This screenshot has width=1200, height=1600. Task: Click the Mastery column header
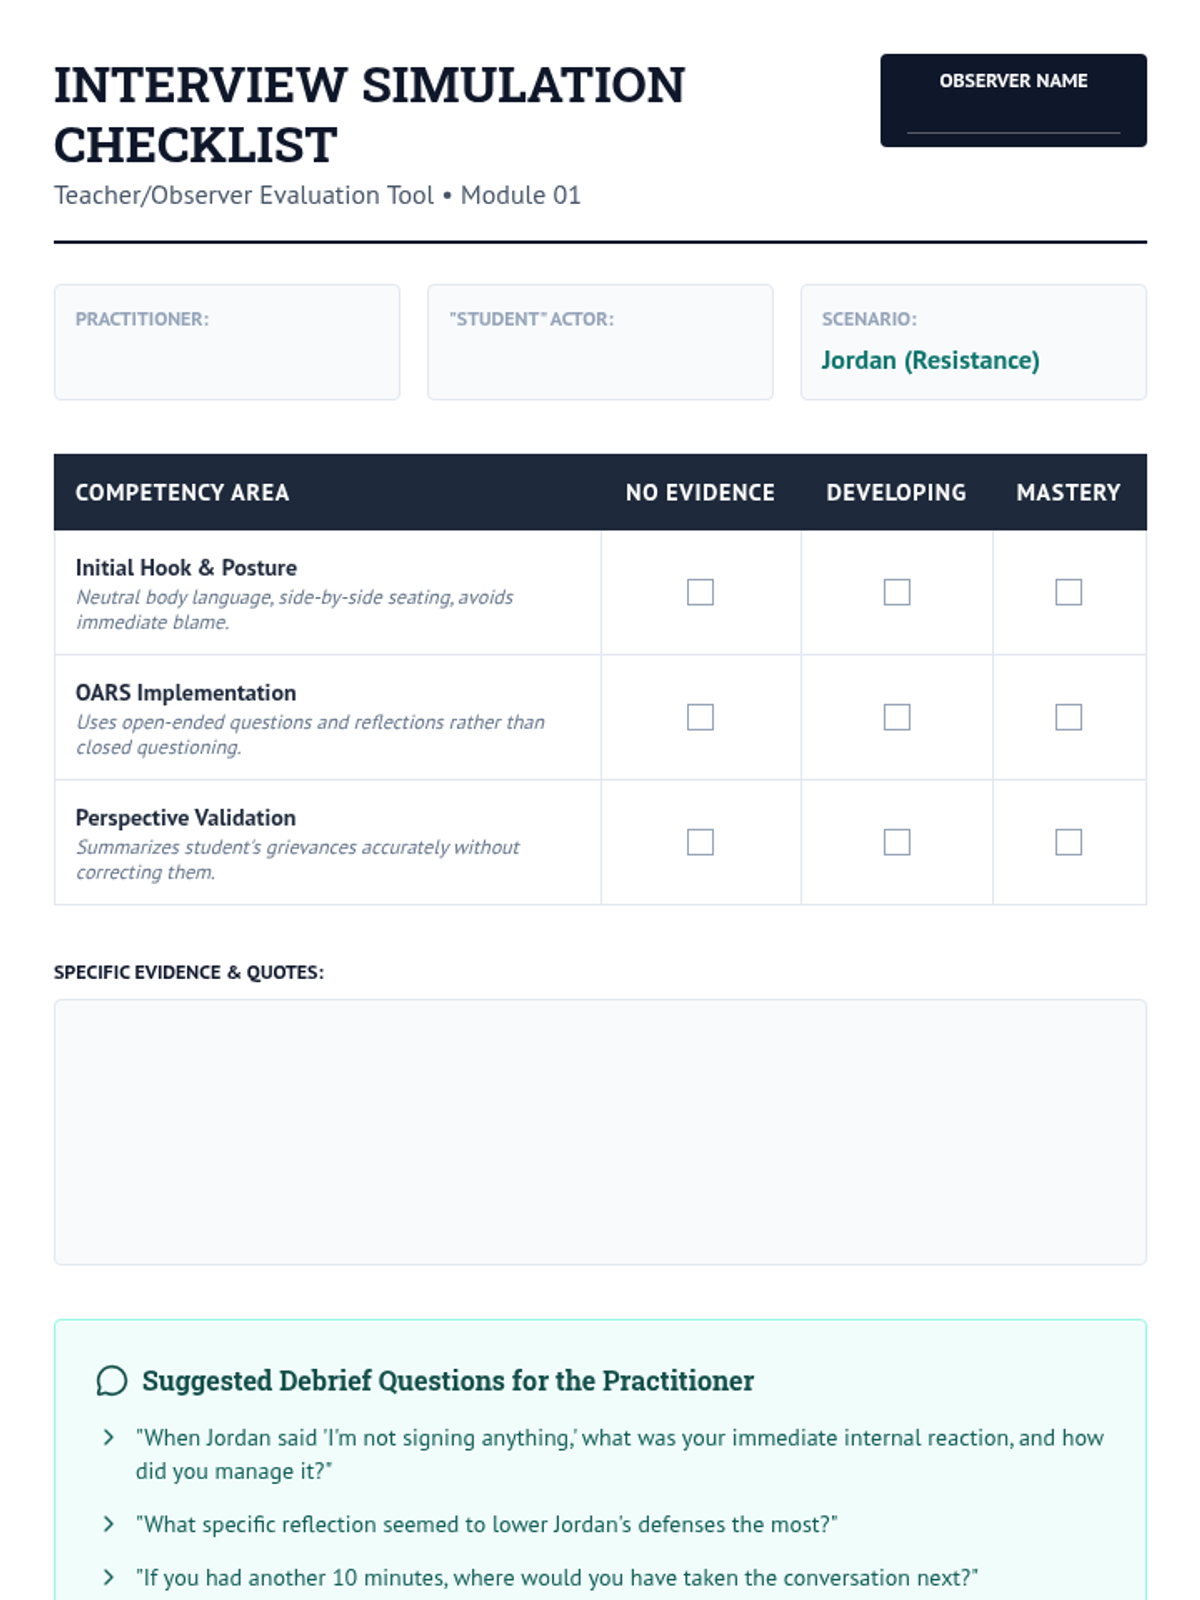[x=1068, y=492]
